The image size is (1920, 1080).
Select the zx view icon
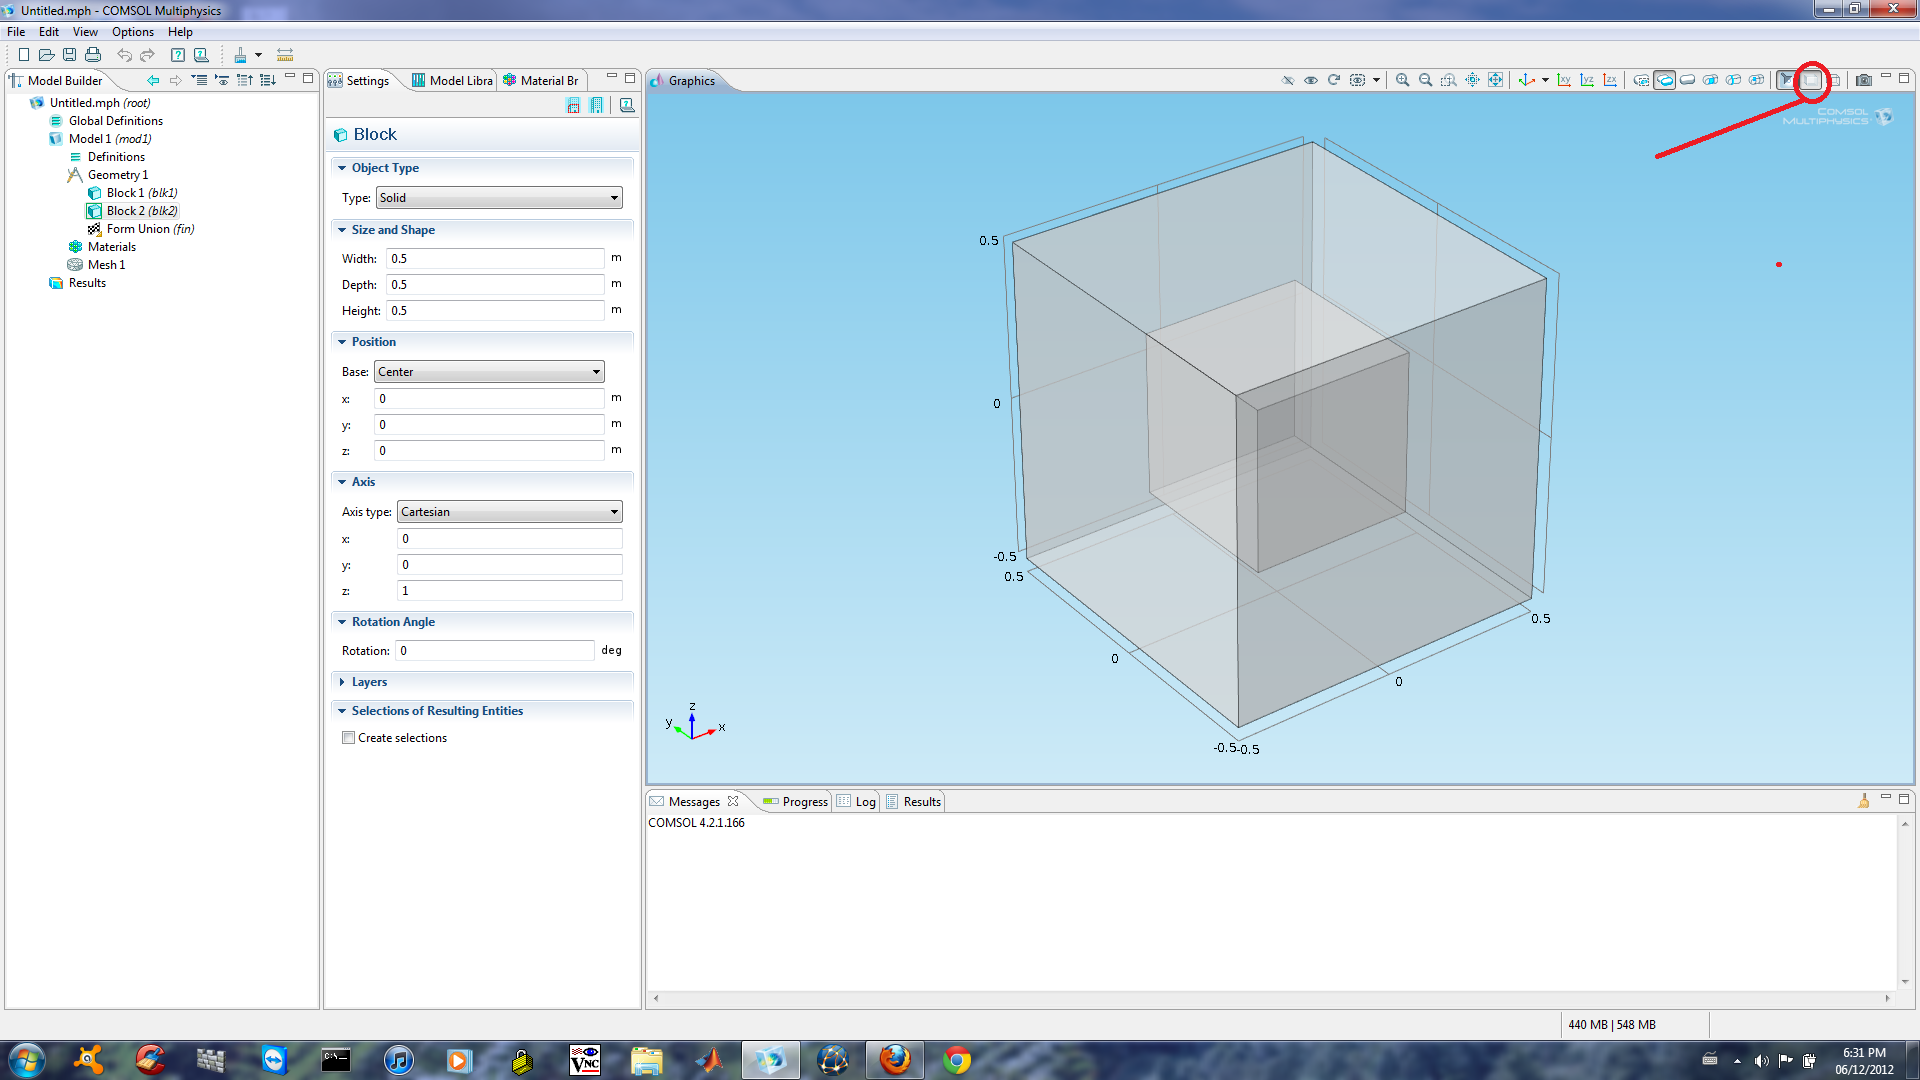point(1610,80)
